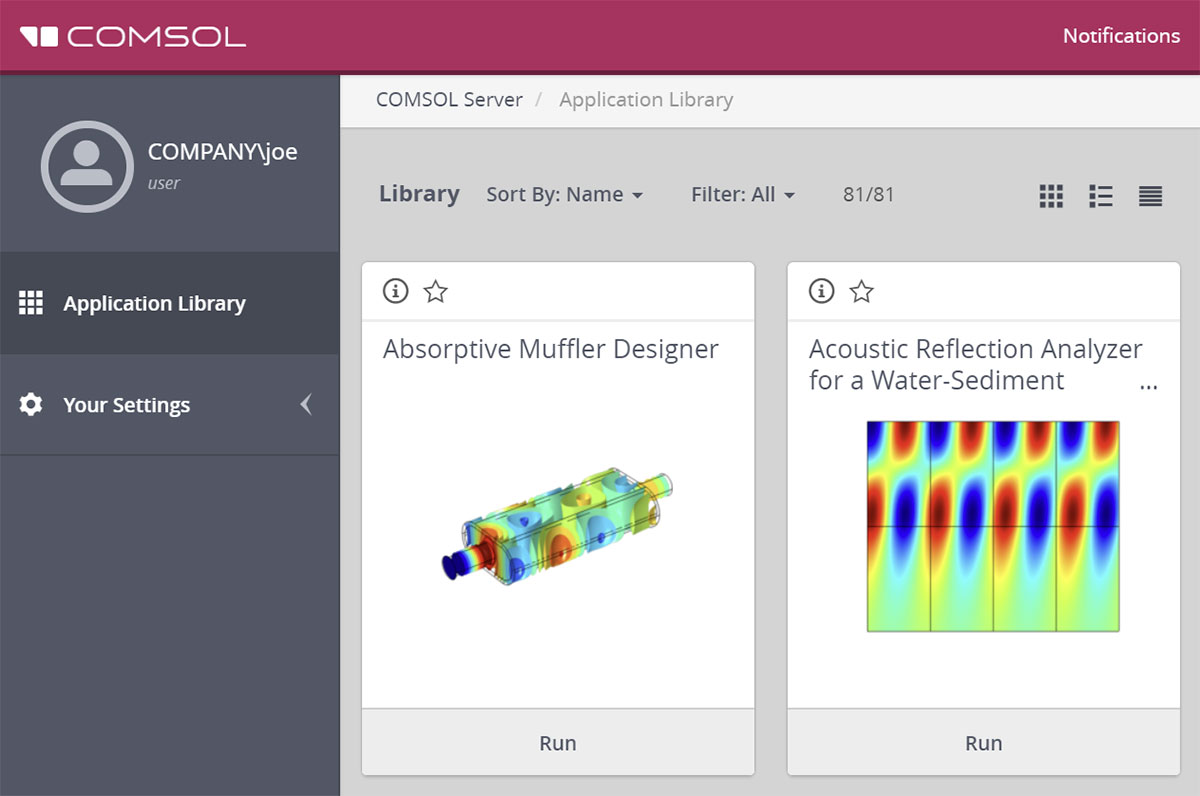Go to COMSOL Server breadcrumb link
The image size is (1200, 796).
pos(449,100)
